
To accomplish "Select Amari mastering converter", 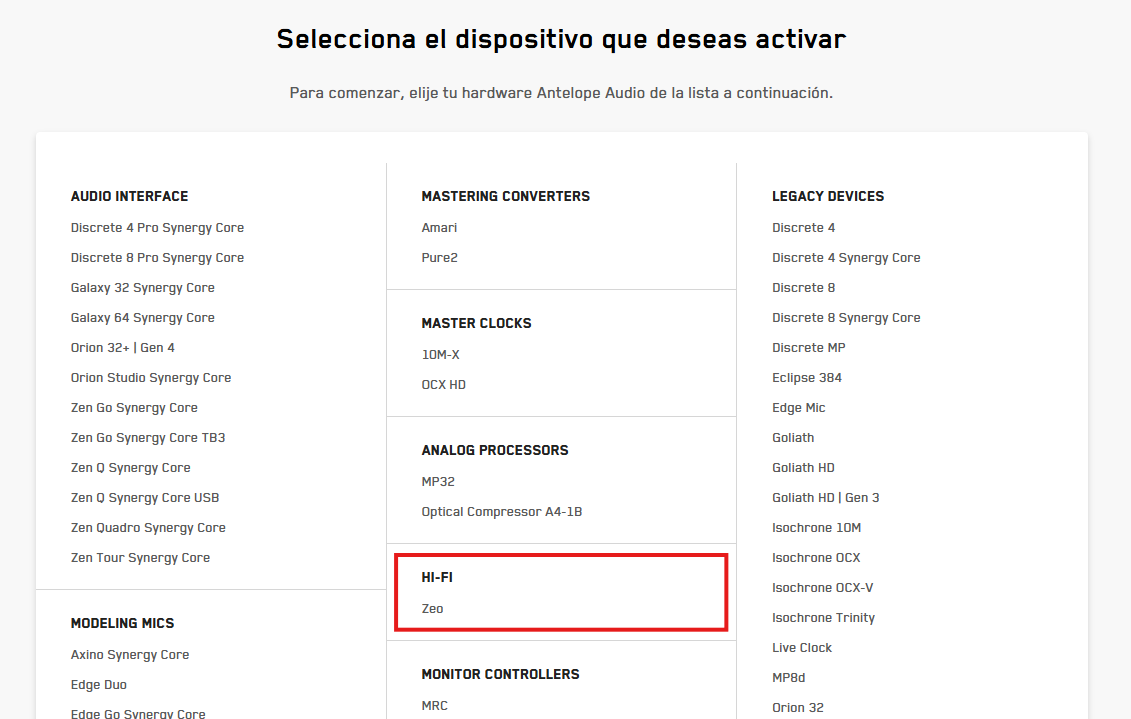I will (439, 228).
